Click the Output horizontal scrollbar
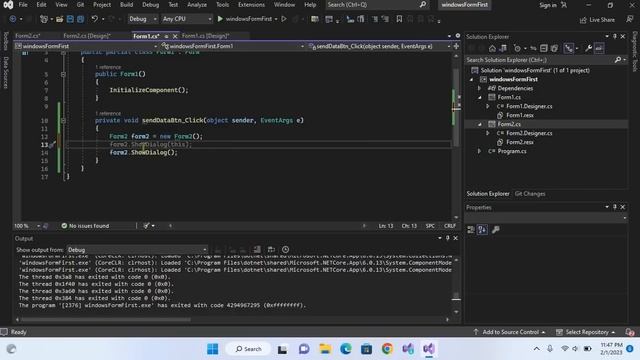The image size is (640, 360). (106, 320)
